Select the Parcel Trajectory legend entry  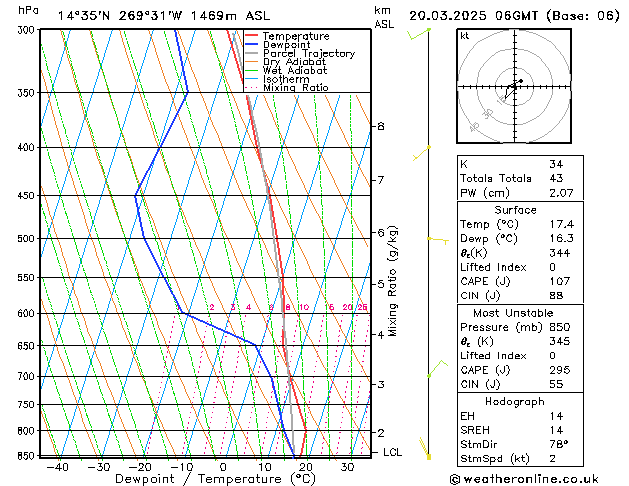(308, 54)
